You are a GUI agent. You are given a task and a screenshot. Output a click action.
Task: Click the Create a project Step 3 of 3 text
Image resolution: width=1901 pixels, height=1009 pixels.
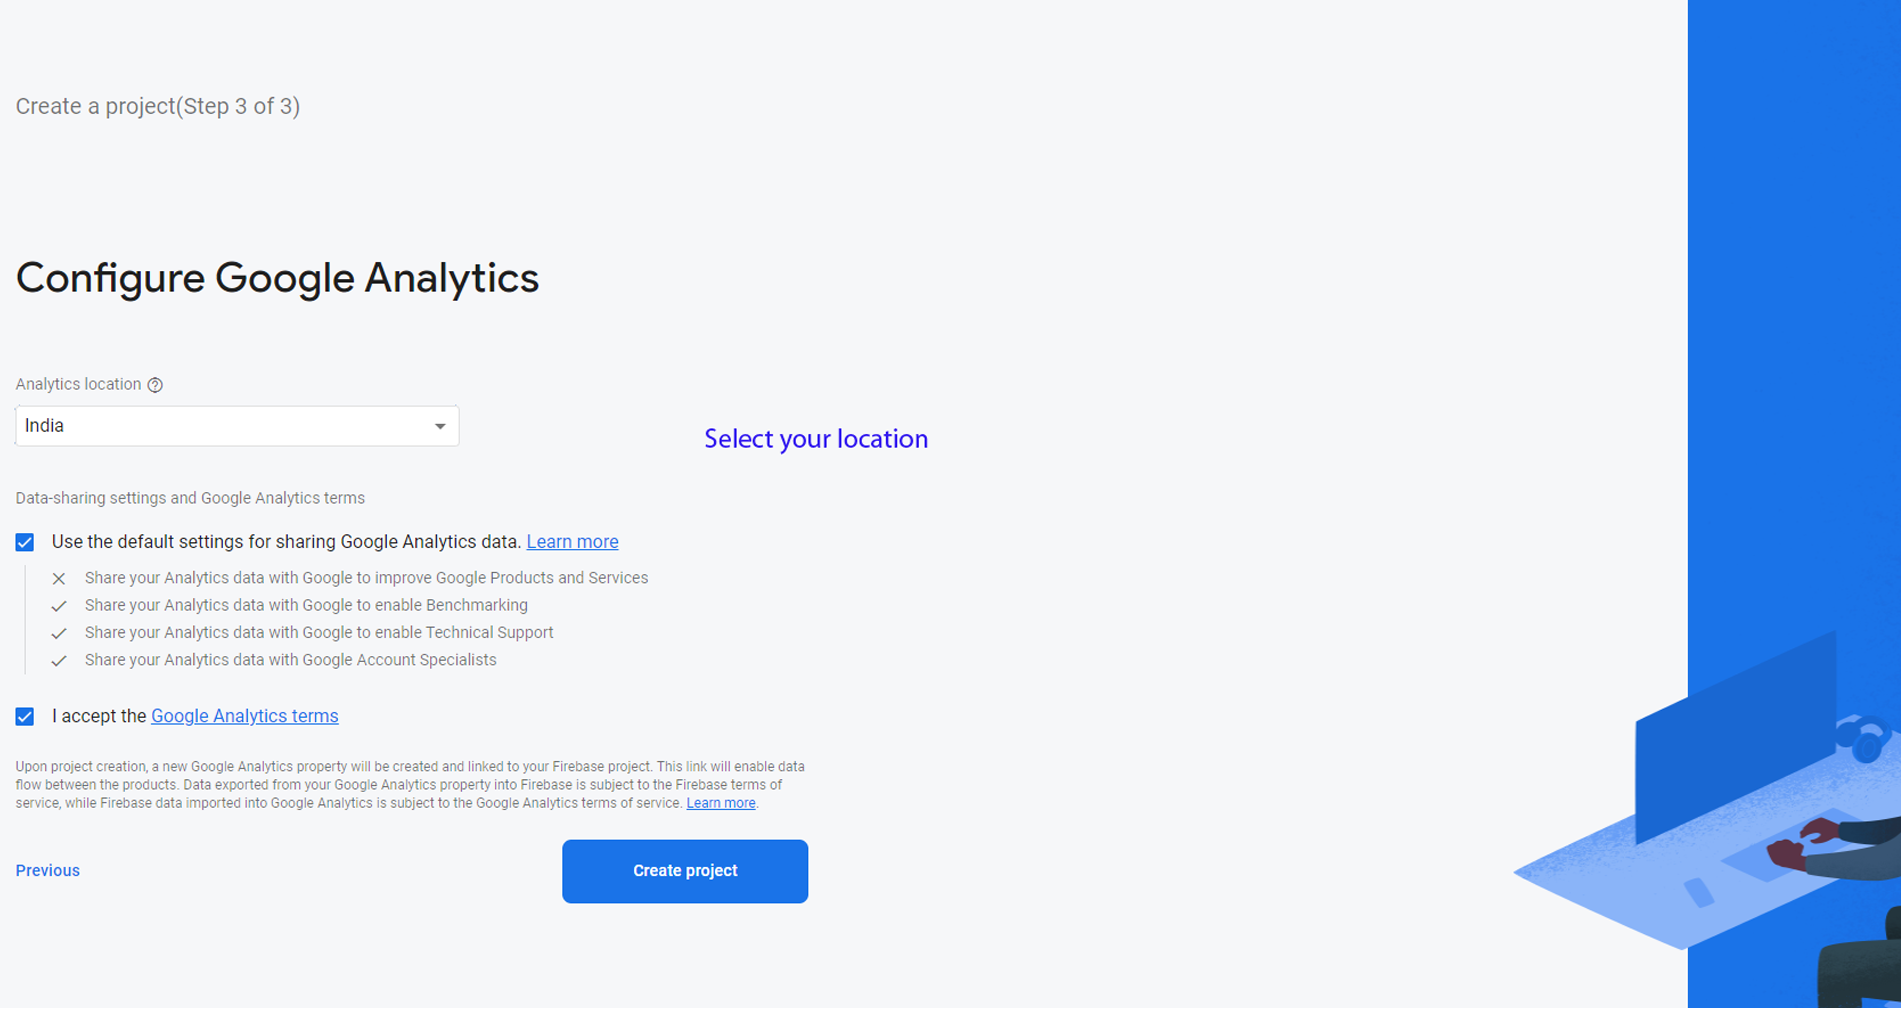tap(158, 106)
